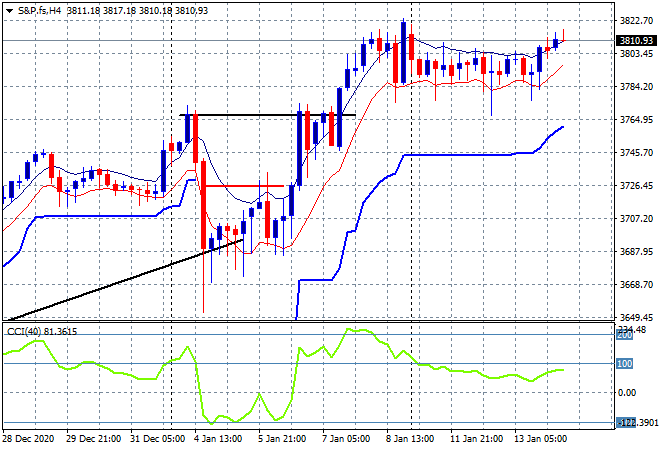Click the 3726.45 price axis label
The image size is (660, 450).
click(x=636, y=185)
